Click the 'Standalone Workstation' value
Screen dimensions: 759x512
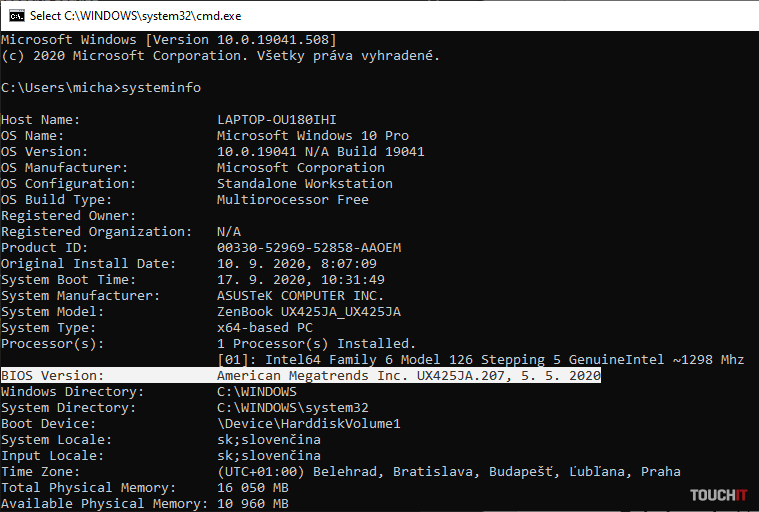tap(305, 183)
